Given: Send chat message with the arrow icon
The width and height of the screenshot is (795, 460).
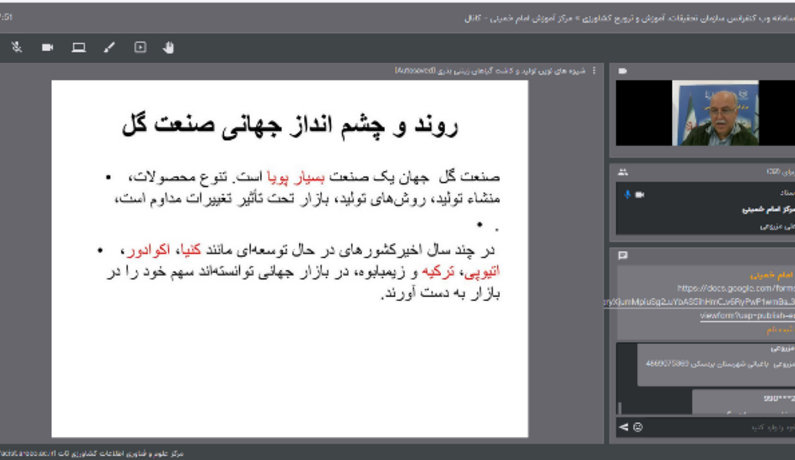Looking at the screenshot, I should pyautogui.click(x=623, y=427).
